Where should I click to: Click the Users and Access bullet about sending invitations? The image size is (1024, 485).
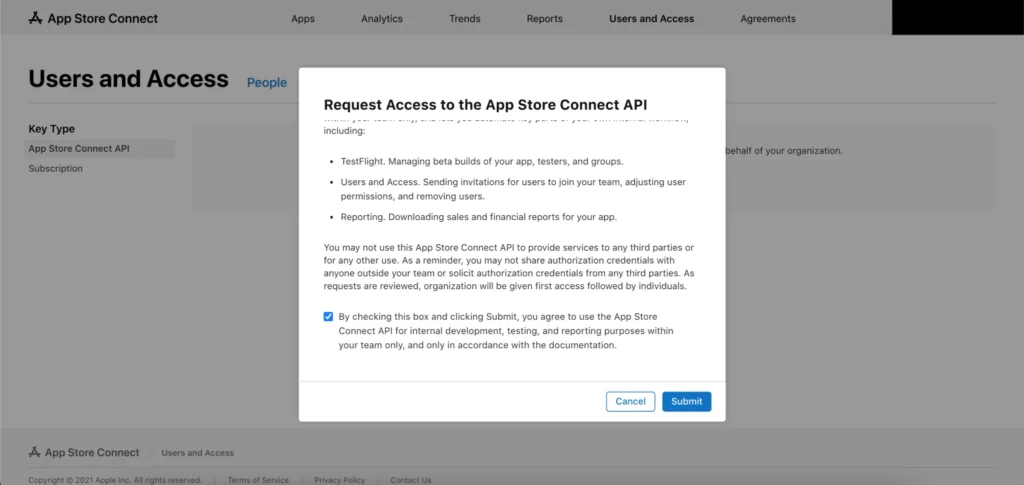point(513,189)
